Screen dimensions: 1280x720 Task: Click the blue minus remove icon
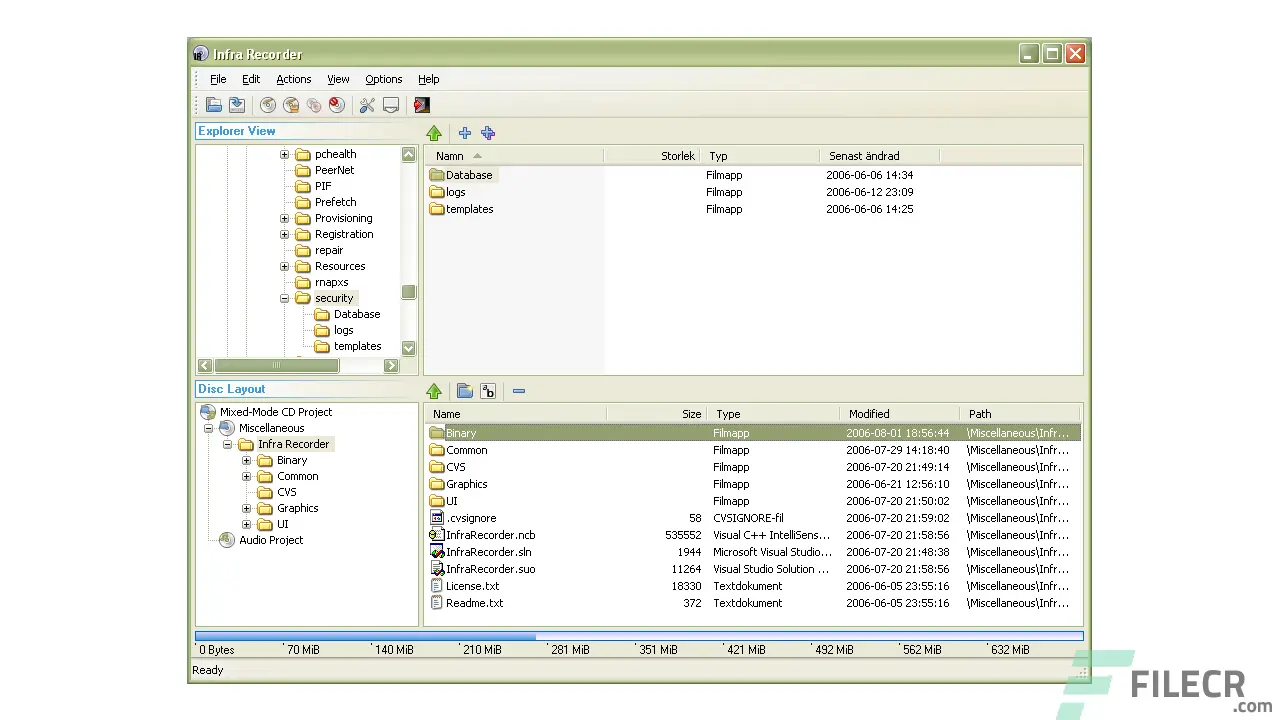(519, 391)
